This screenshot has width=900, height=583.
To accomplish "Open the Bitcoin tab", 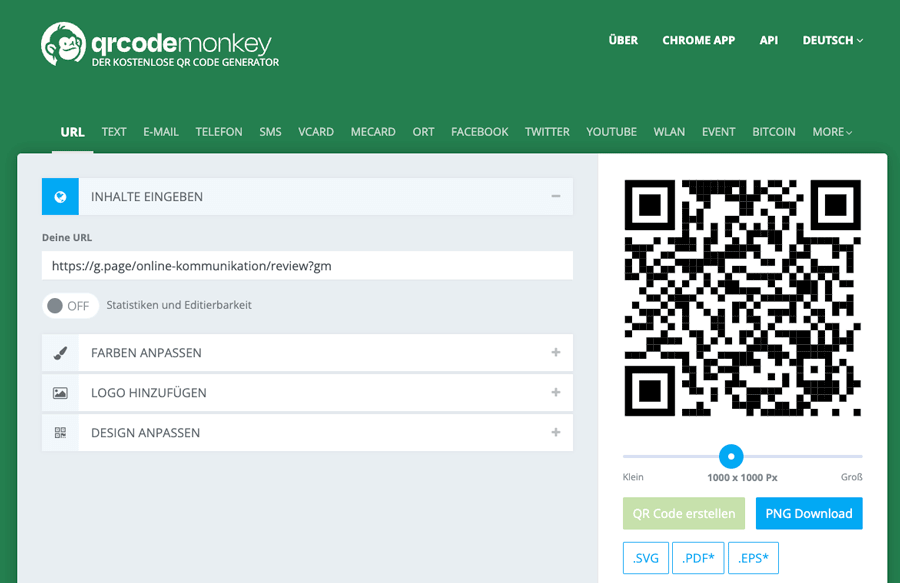I will [x=773, y=132].
